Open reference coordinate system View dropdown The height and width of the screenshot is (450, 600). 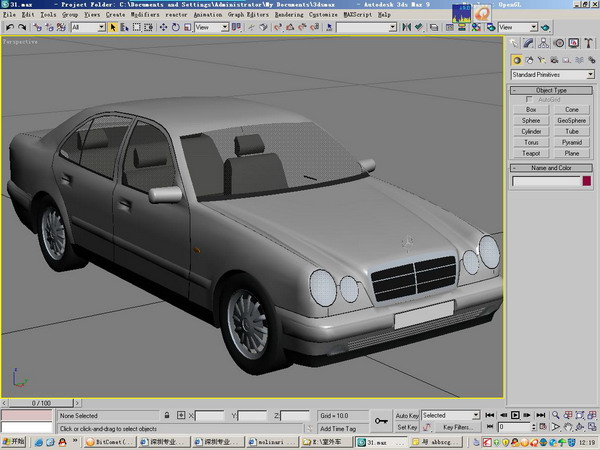pos(212,27)
